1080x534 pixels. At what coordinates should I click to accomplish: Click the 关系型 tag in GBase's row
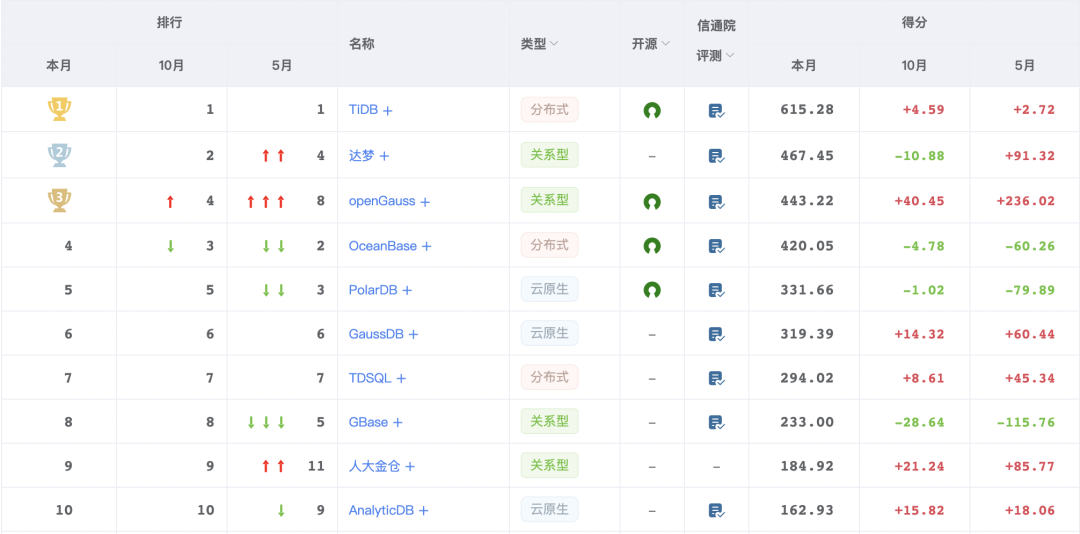(549, 422)
